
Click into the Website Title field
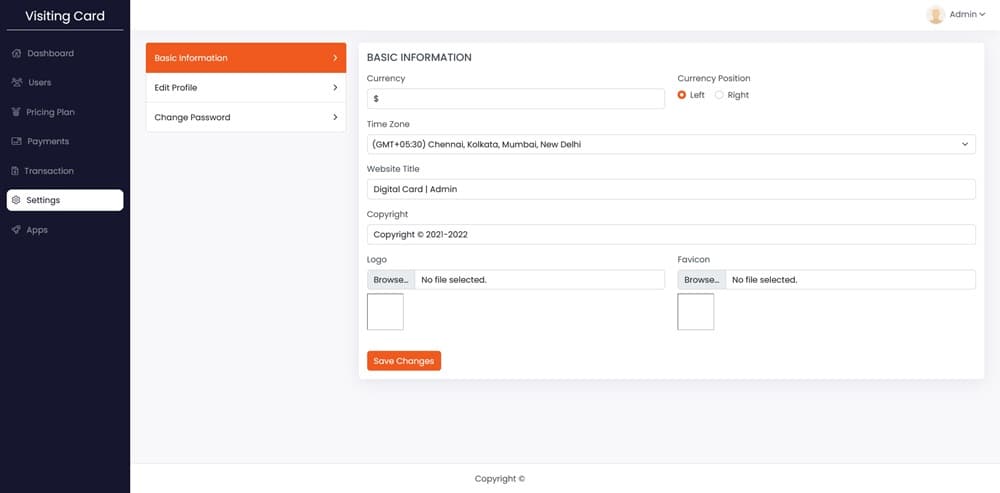pos(670,189)
